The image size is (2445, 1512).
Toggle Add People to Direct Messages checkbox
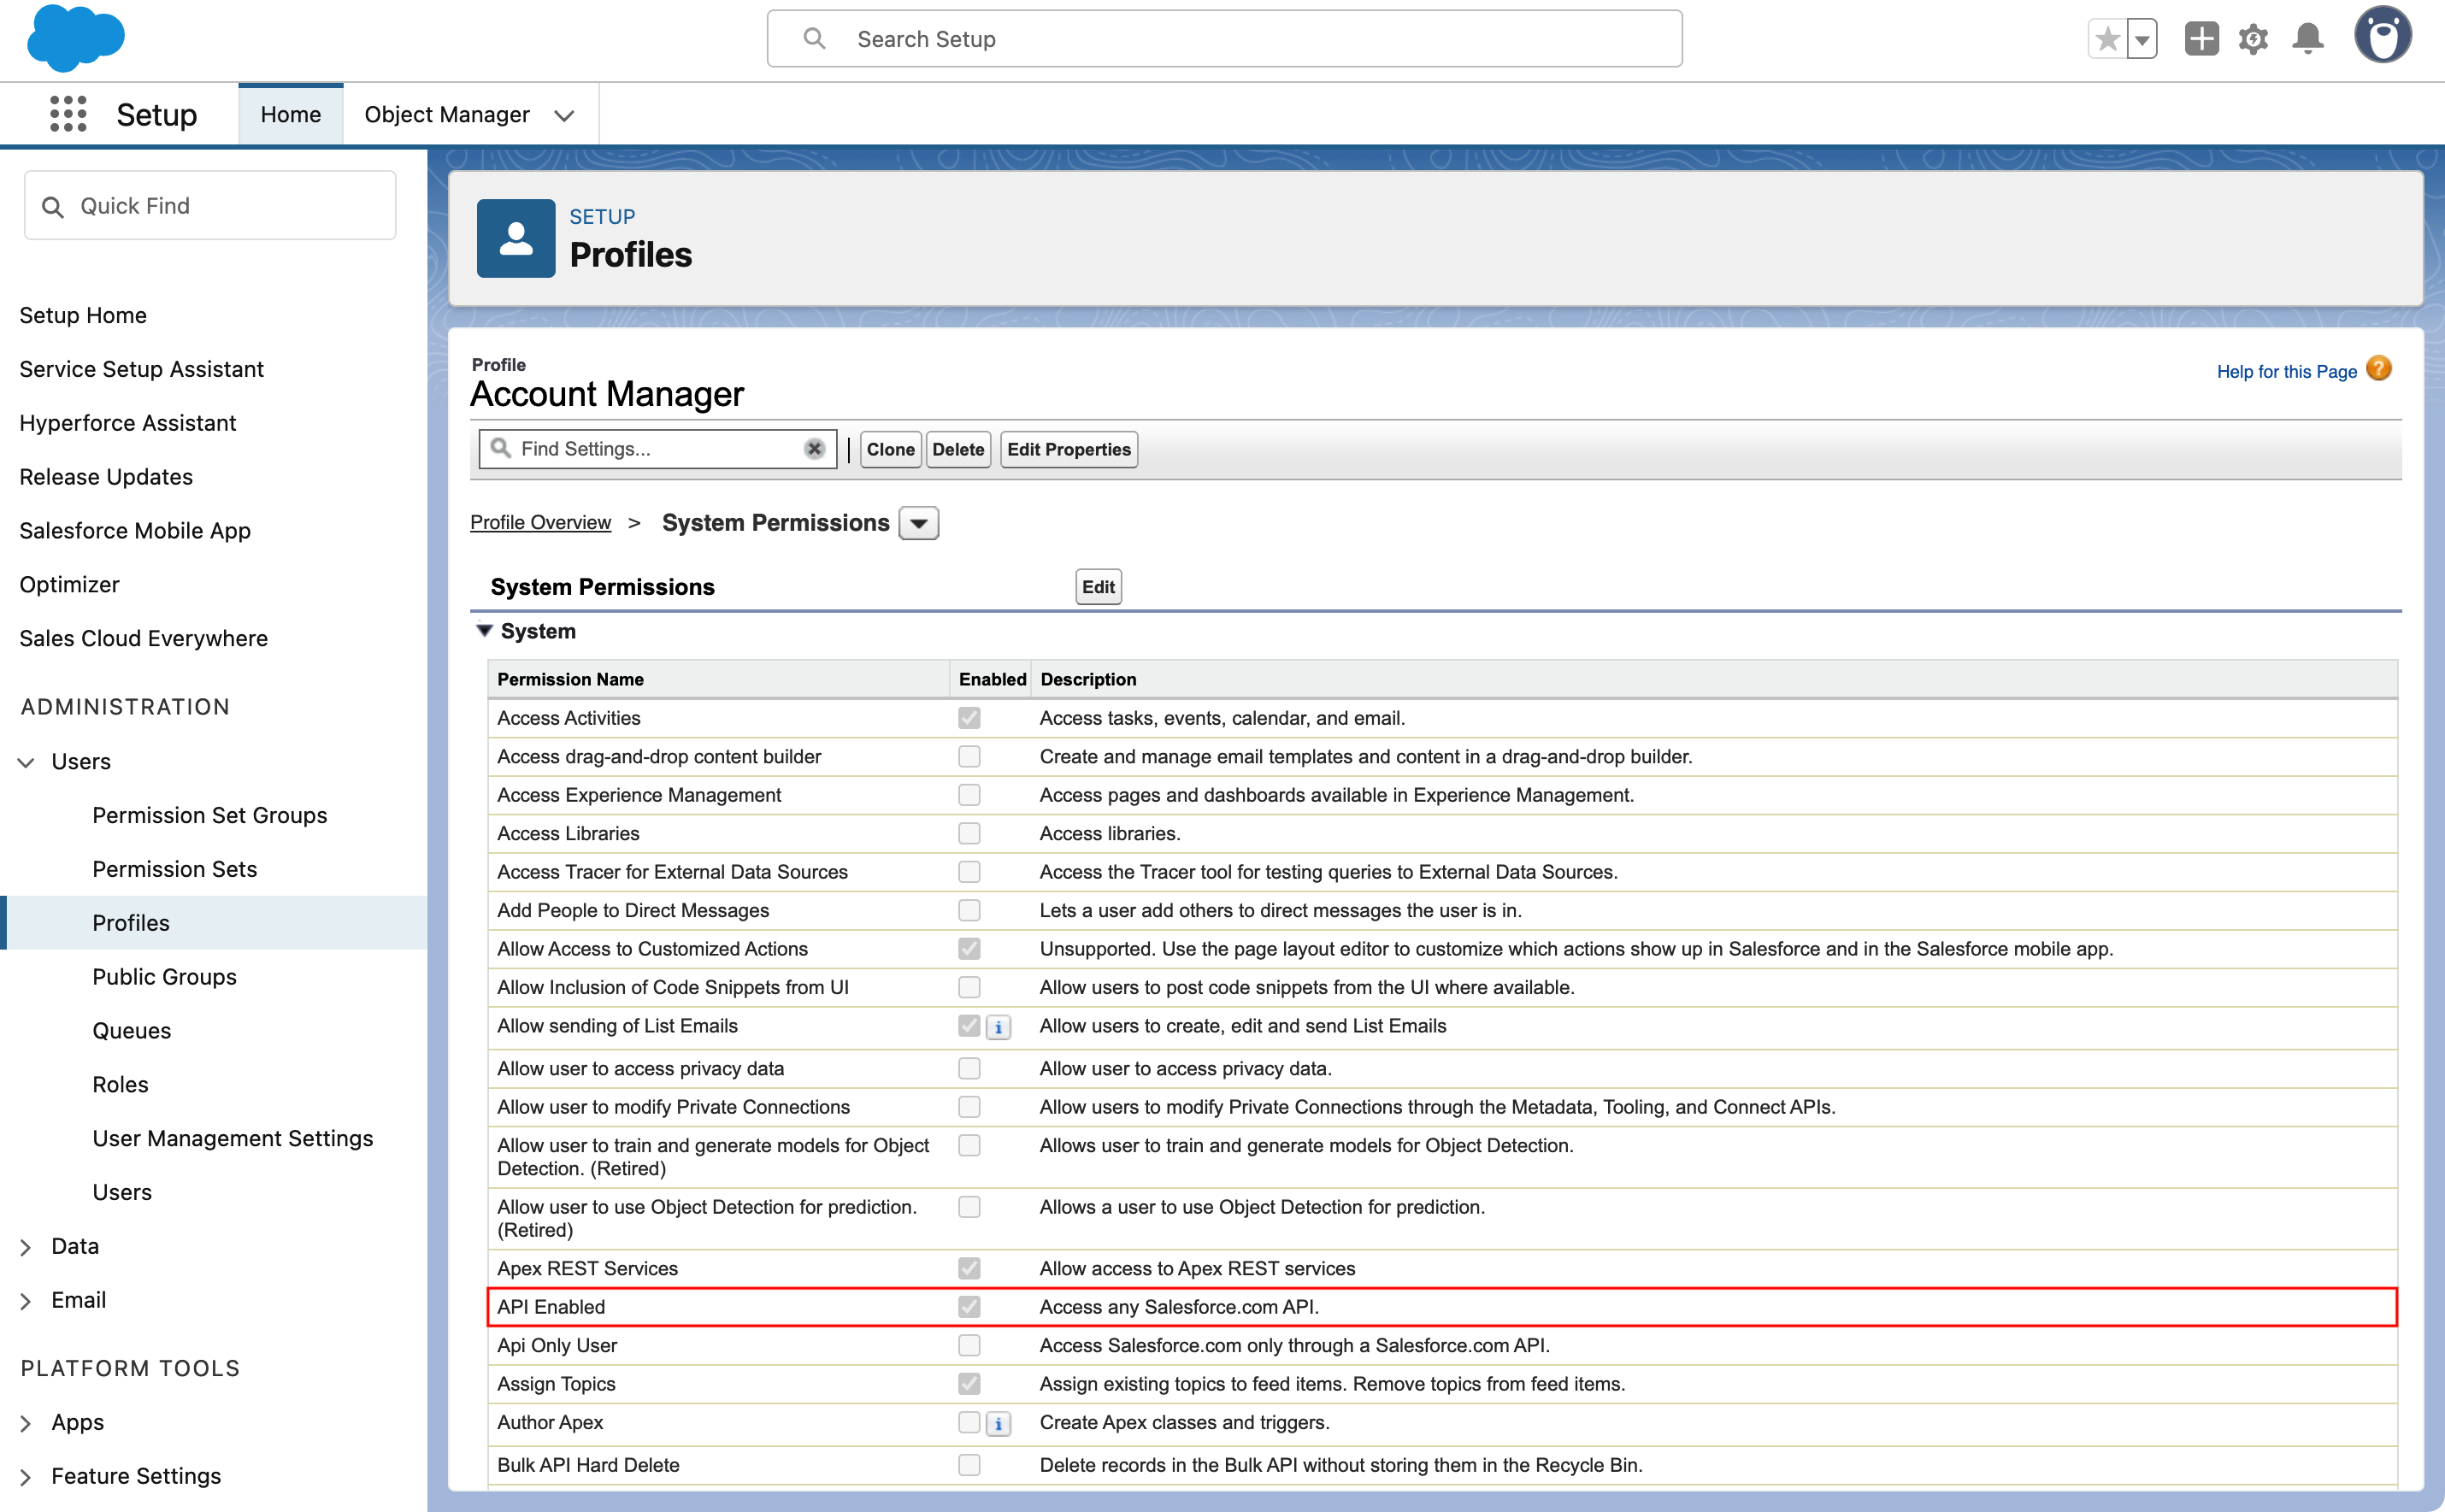pos(969,910)
